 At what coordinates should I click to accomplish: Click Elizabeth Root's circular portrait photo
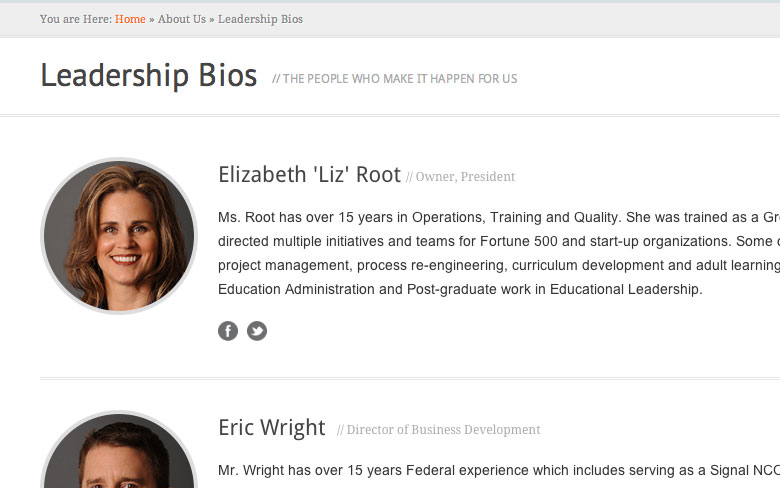(119, 236)
